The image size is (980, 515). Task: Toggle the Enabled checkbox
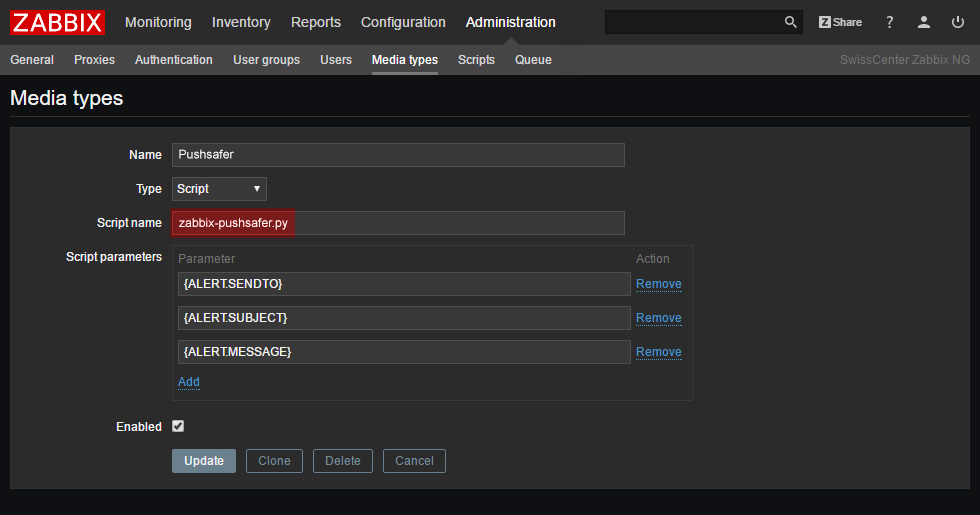pyautogui.click(x=178, y=426)
